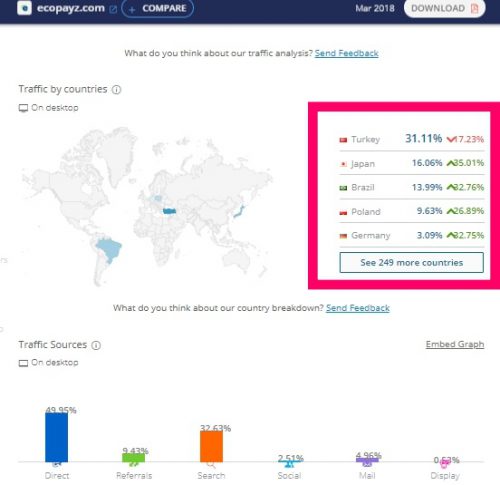Click the info icon beside Traffic by countries
500x485 pixels.
click(116, 90)
